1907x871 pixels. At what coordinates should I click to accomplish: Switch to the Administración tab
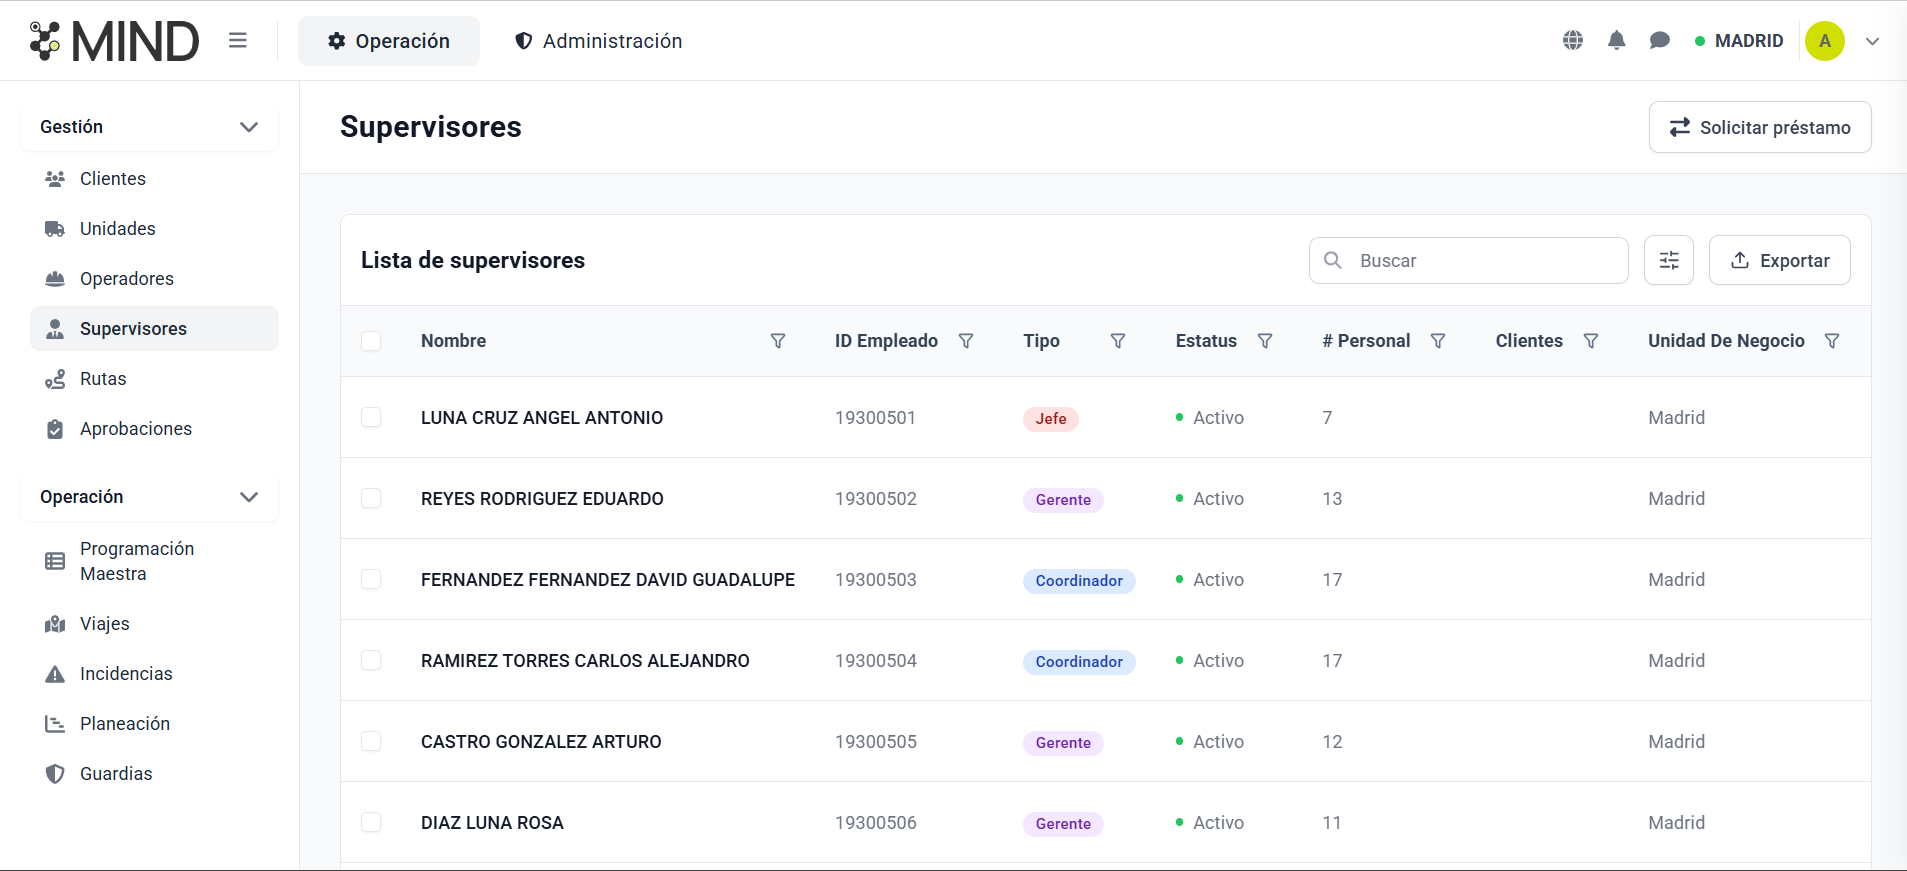pos(598,41)
